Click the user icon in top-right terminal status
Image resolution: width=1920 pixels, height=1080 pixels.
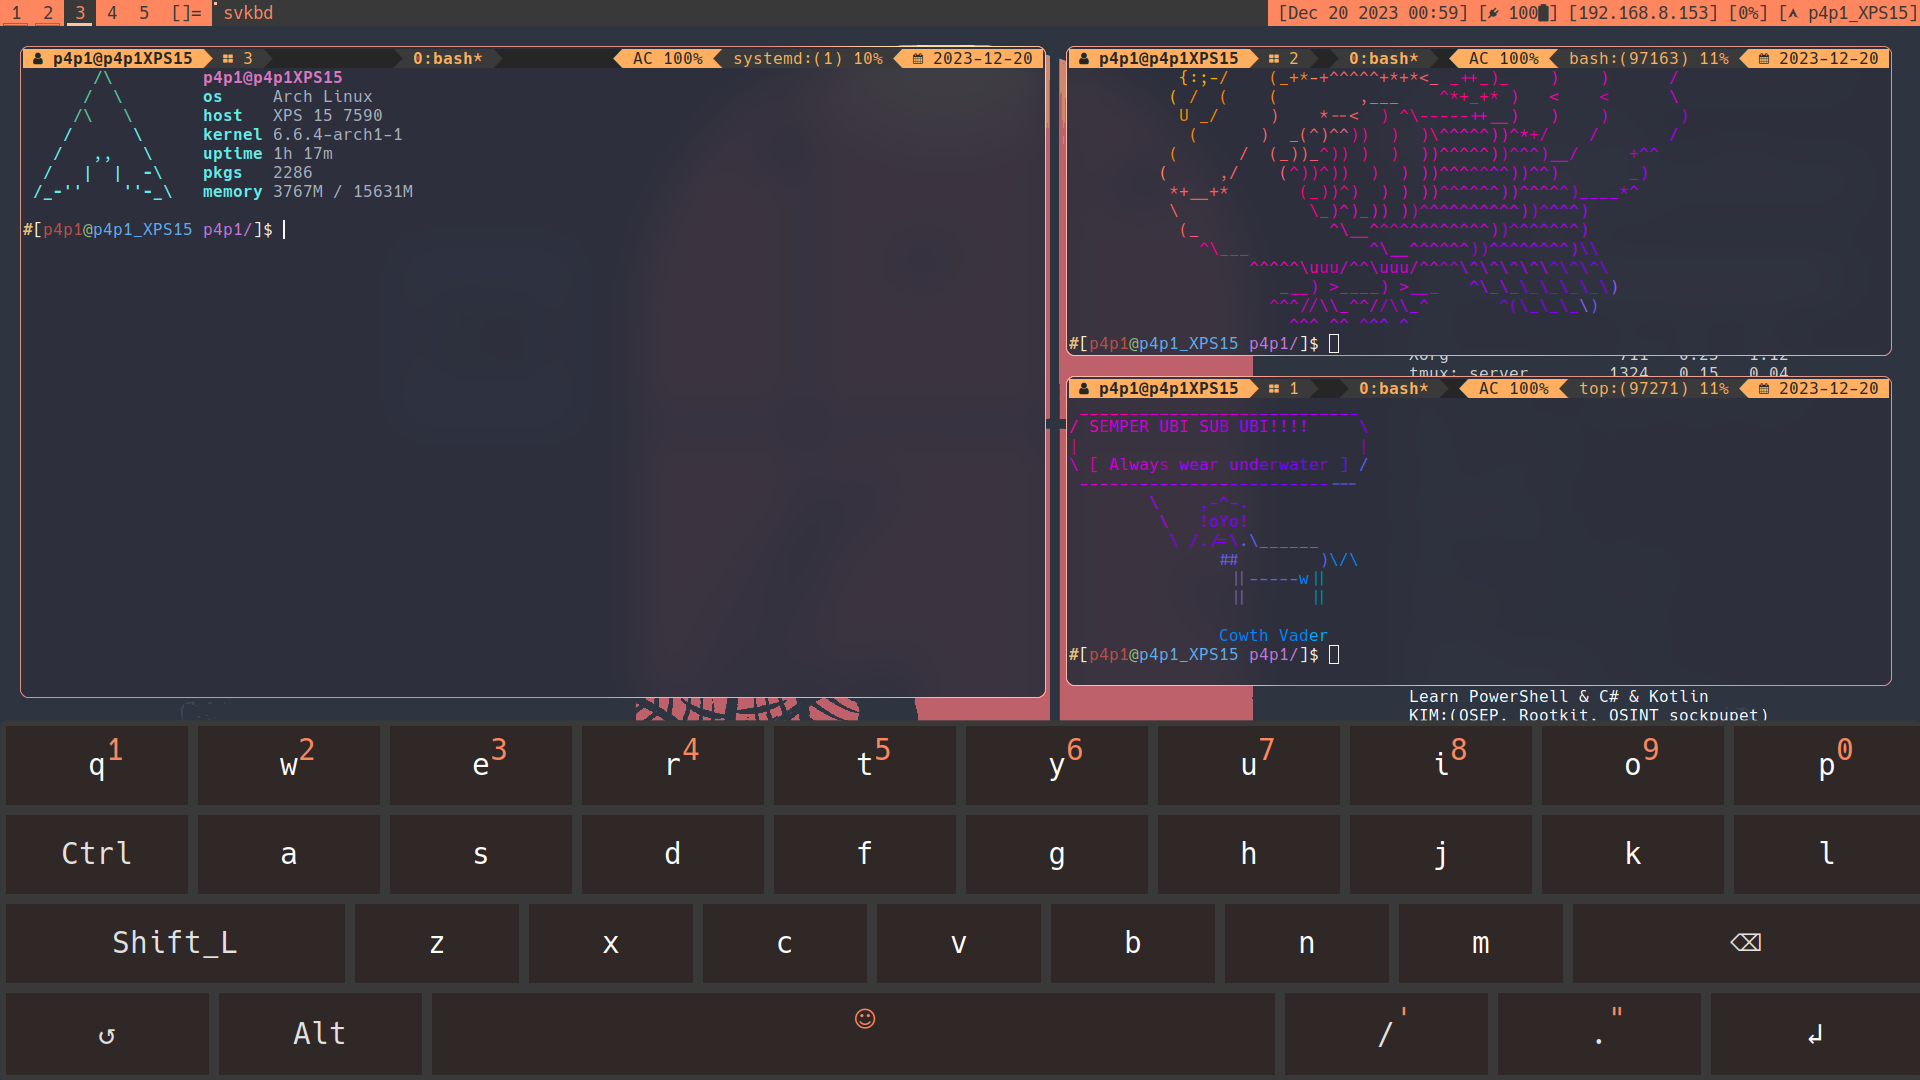click(1084, 59)
